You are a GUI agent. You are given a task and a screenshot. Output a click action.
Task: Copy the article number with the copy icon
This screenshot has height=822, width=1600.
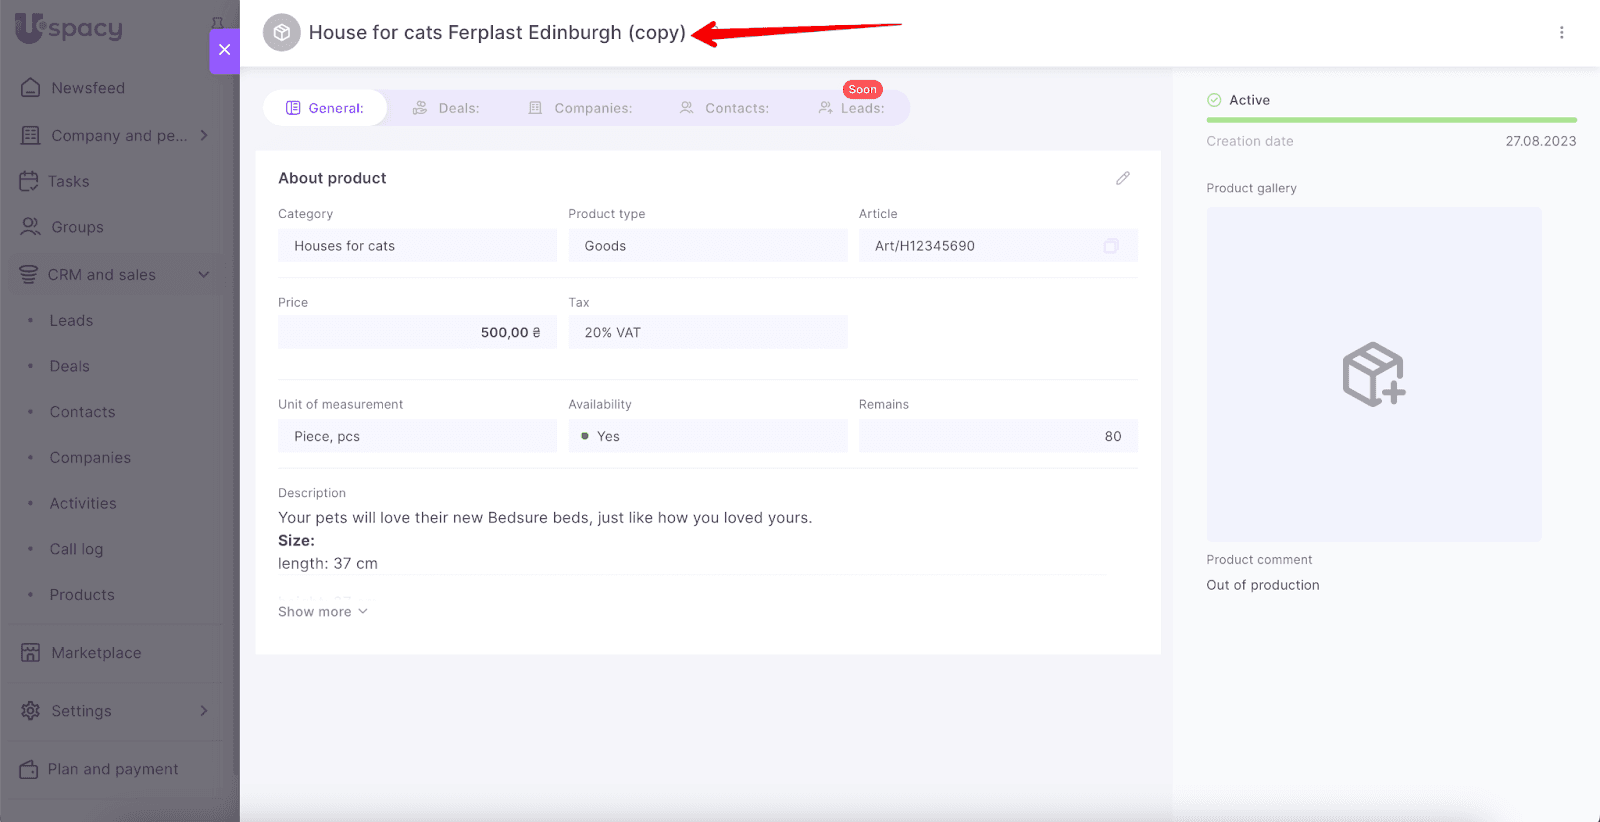(1110, 246)
